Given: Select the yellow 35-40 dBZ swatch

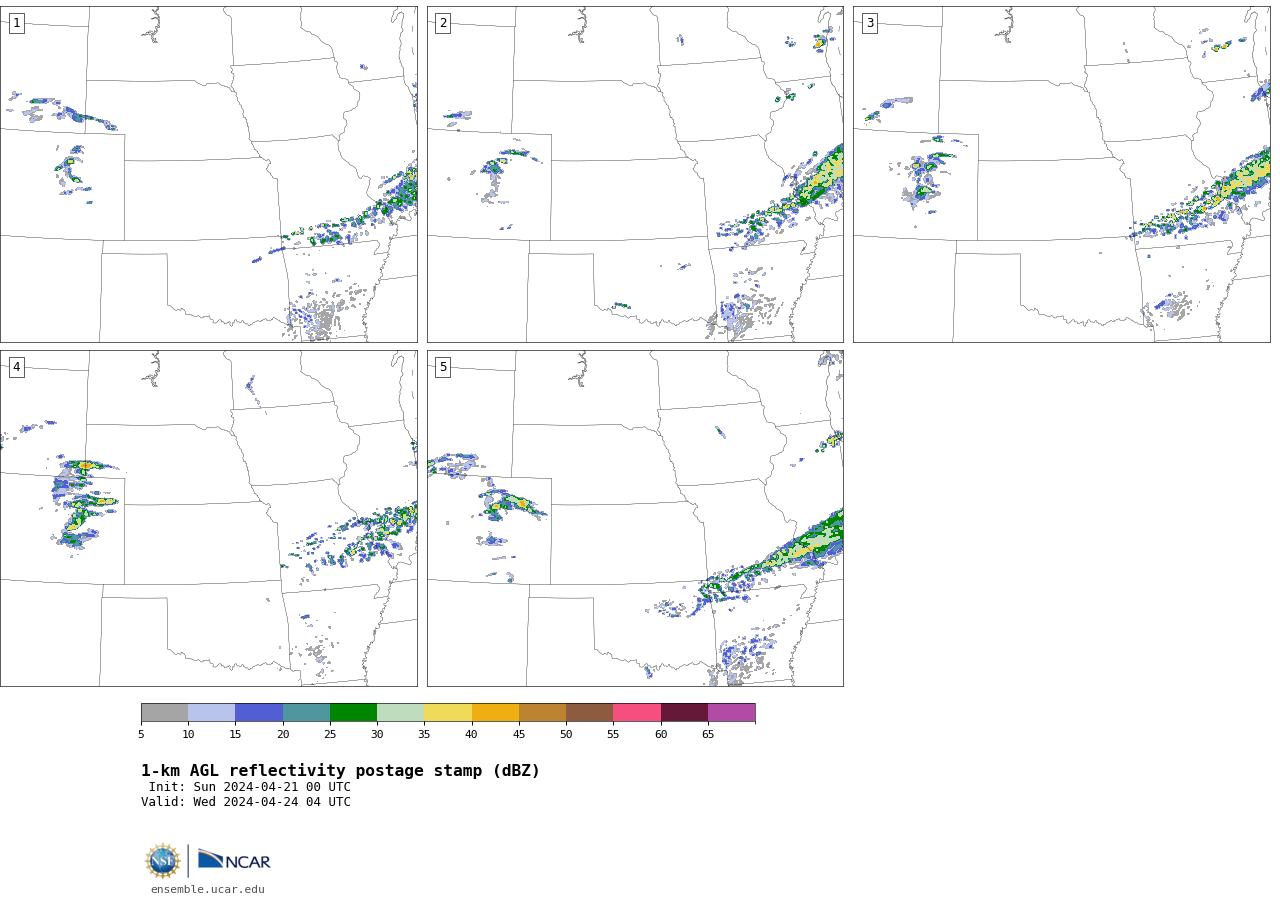Looking at the screenshot, I should (x=448, y=712).
